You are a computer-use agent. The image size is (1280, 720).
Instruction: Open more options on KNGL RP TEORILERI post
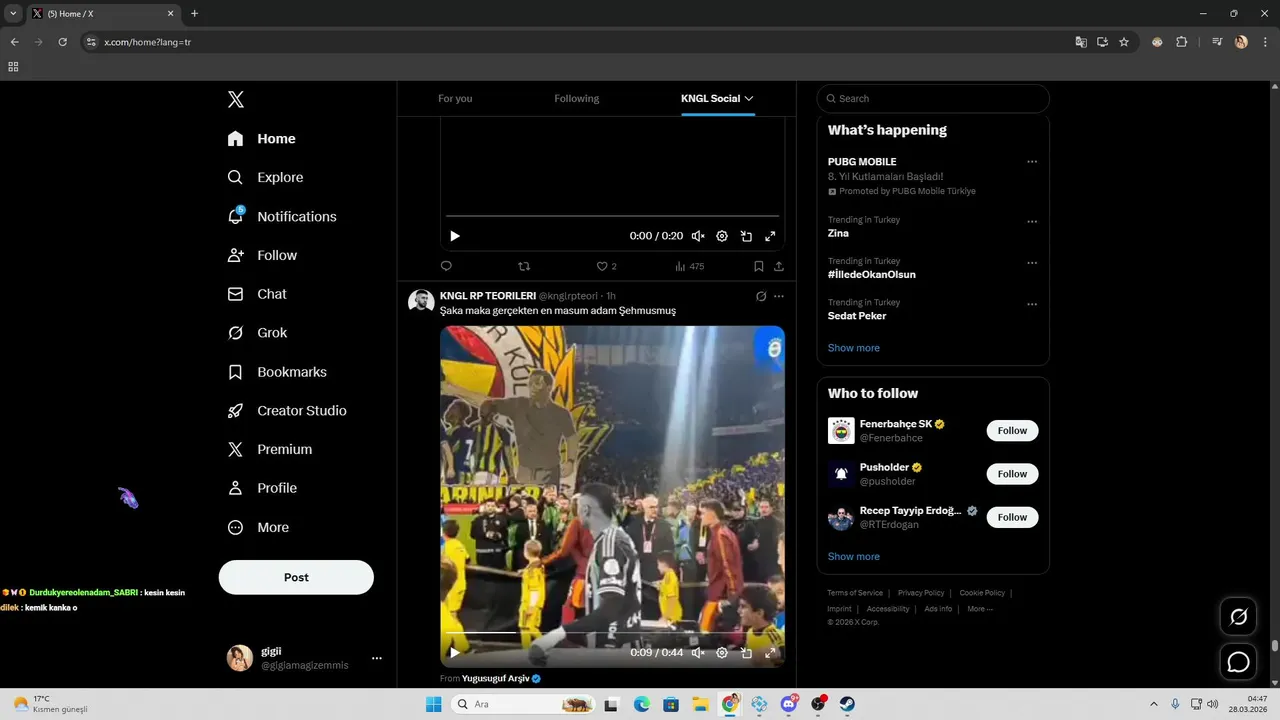[x=779, y=296]
